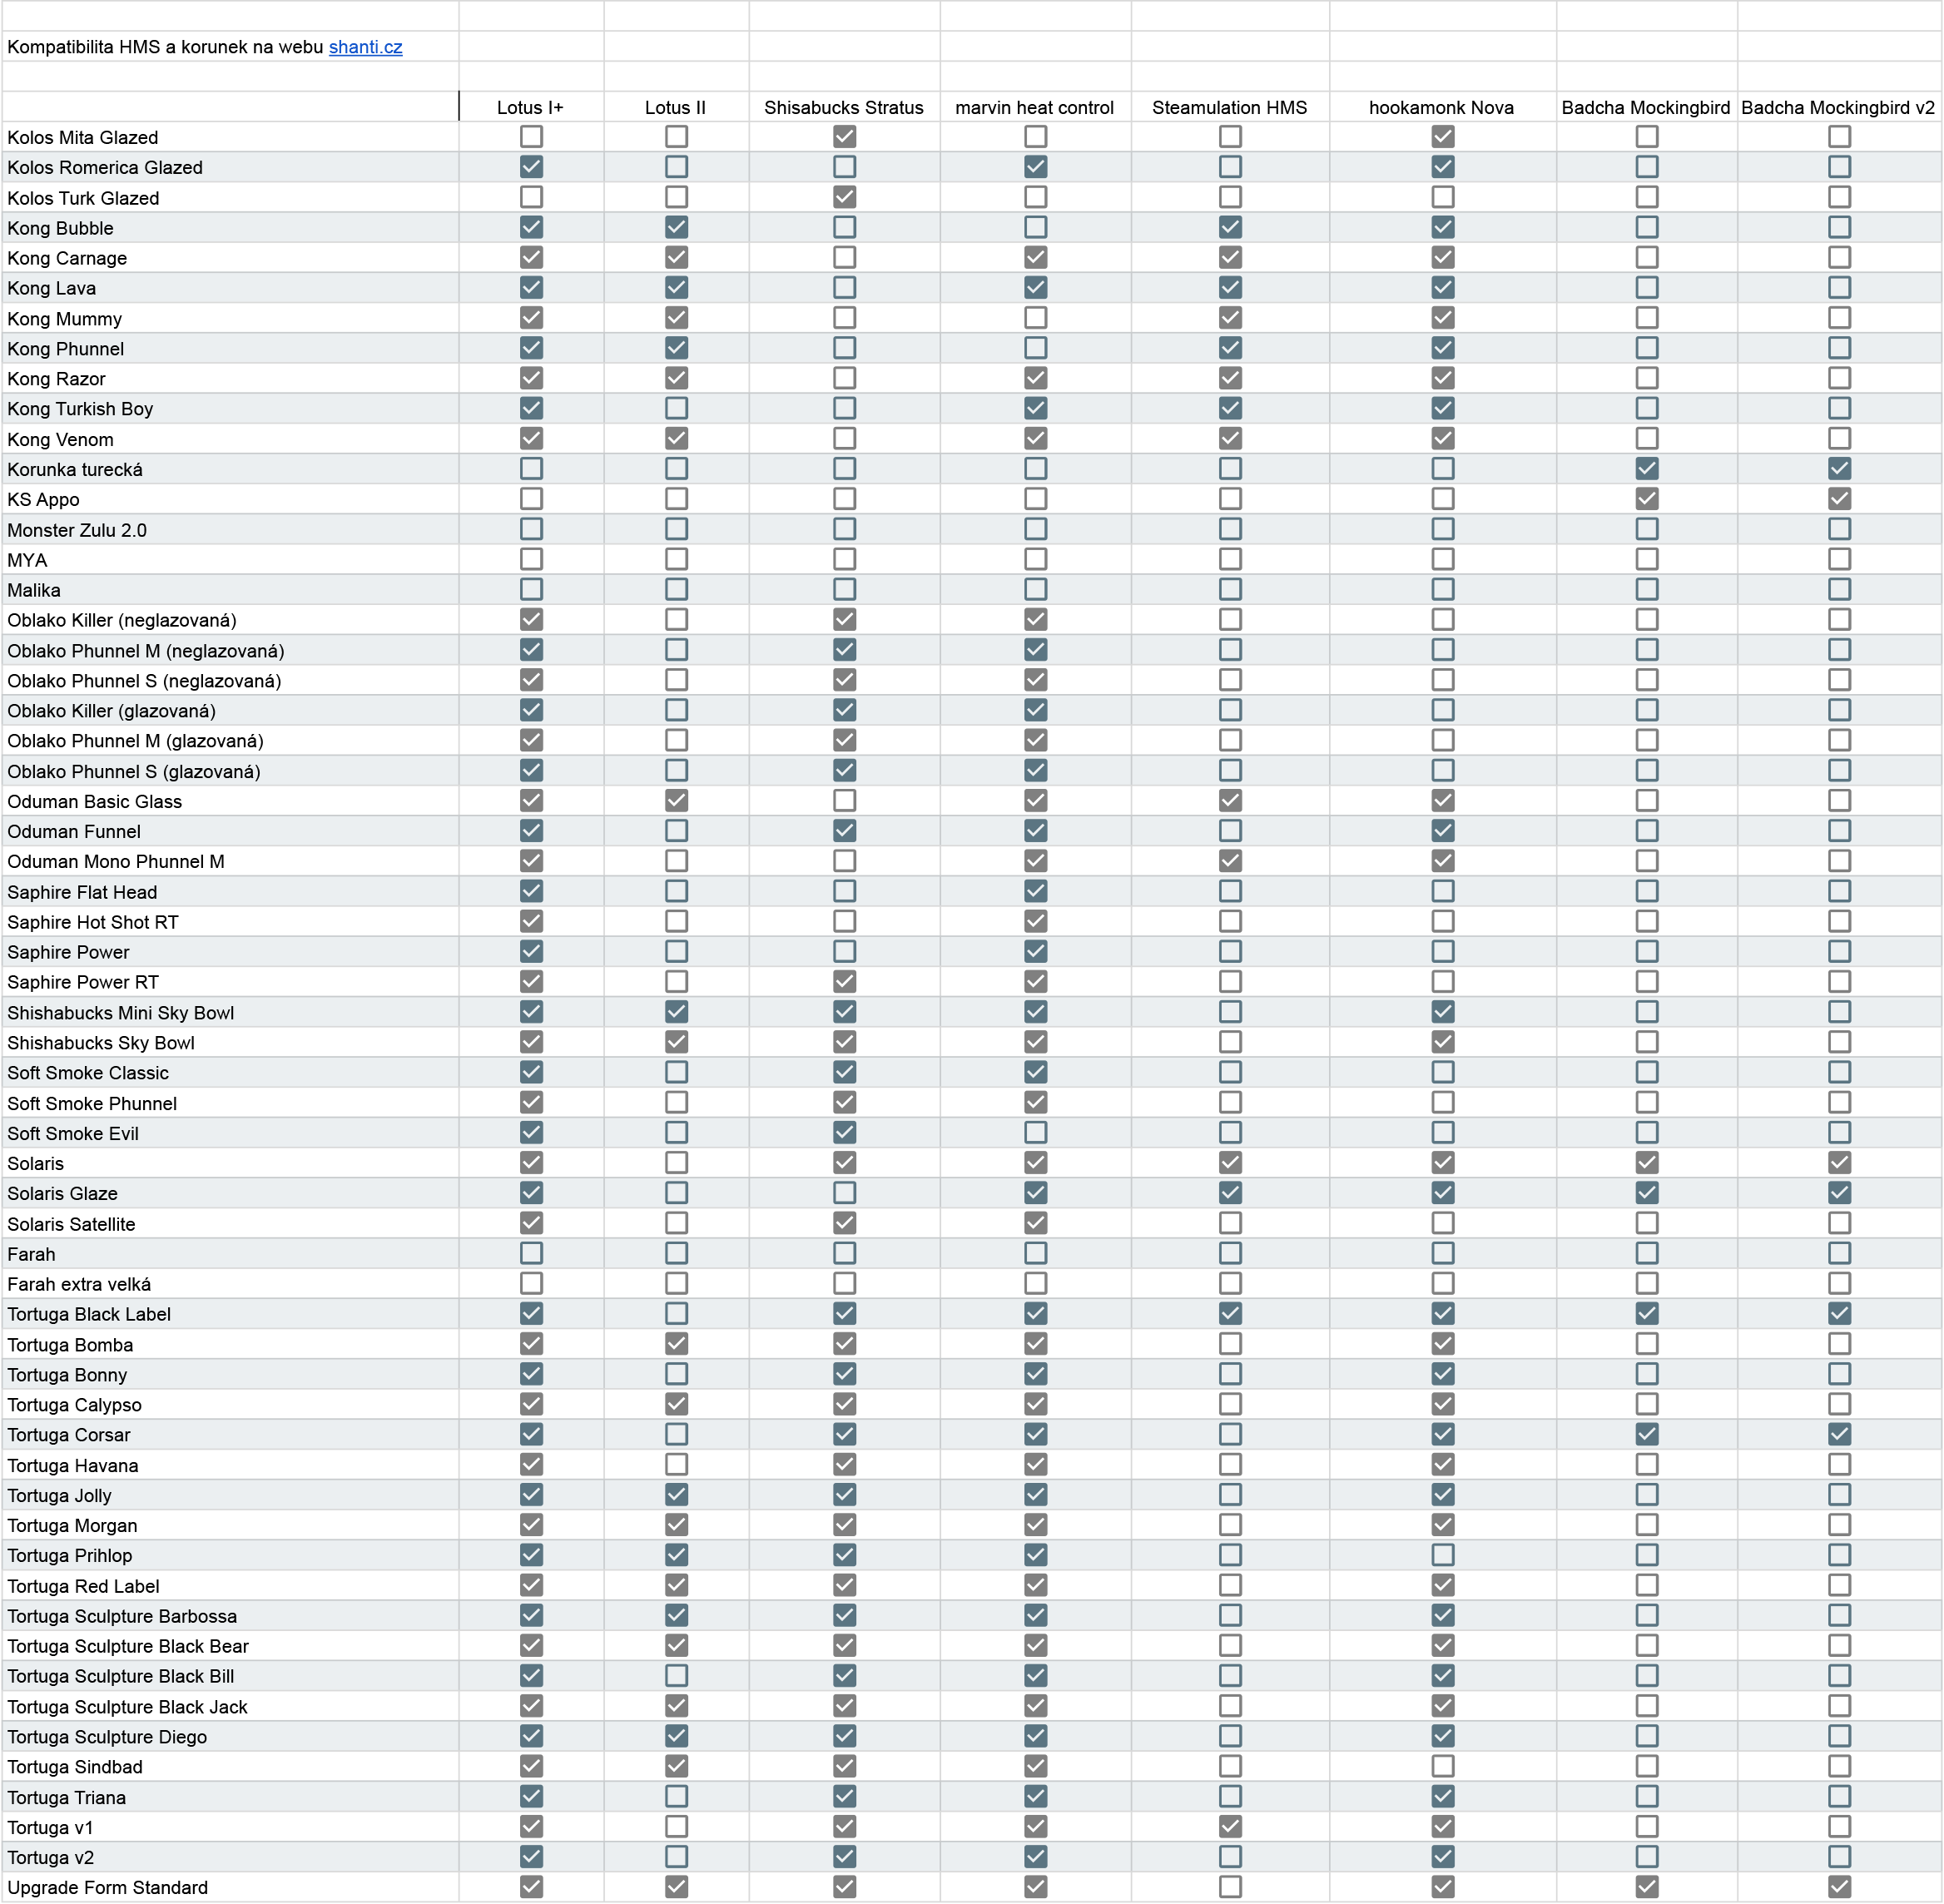The height and width of the screenshot is (1904, 1944).
Task: Select the Steamulation HMS column header
Action: (x=1229, y=107)
